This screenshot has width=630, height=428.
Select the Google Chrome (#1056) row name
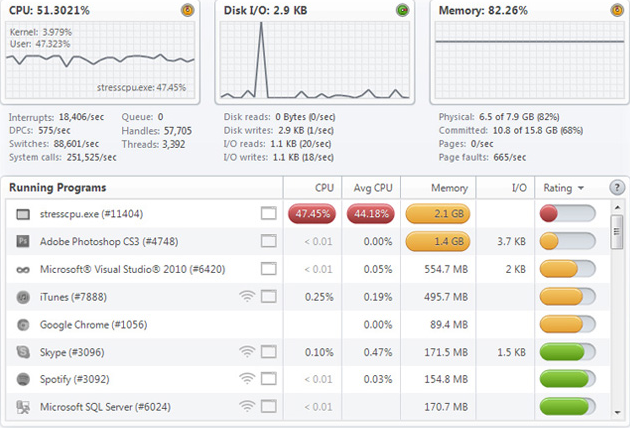[x=93, y=325]
